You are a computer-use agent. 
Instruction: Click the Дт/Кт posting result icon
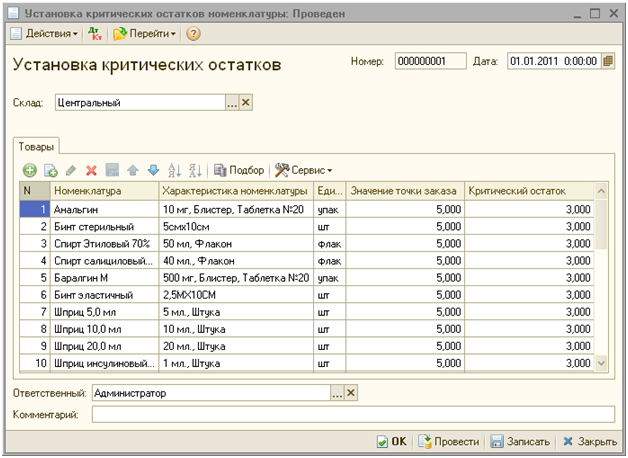[x=95, y=34]
